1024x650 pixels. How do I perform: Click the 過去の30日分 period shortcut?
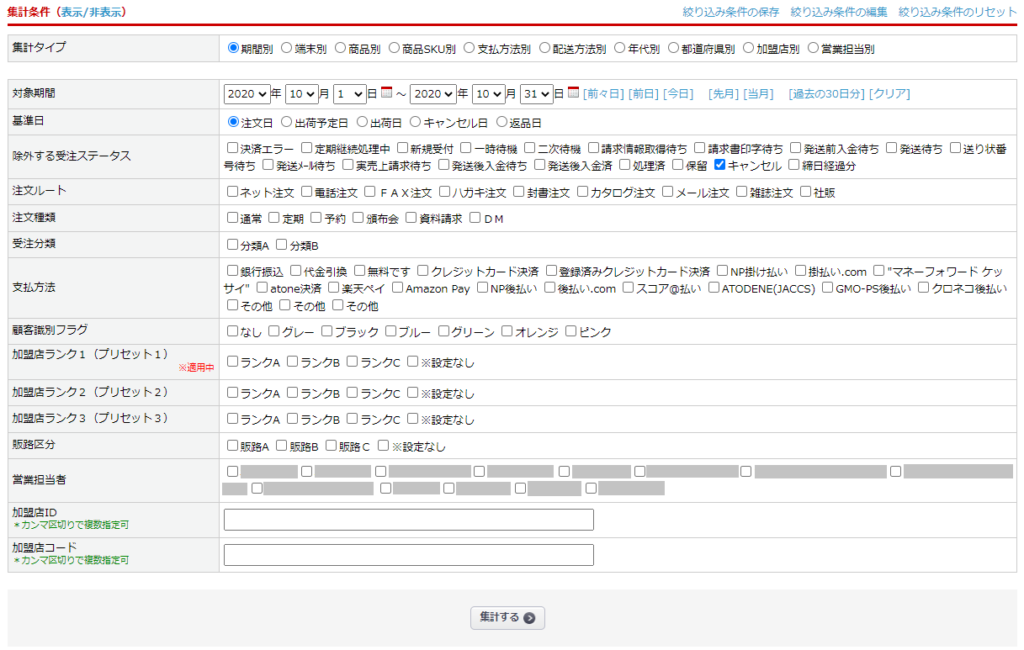tap(825, 94)
